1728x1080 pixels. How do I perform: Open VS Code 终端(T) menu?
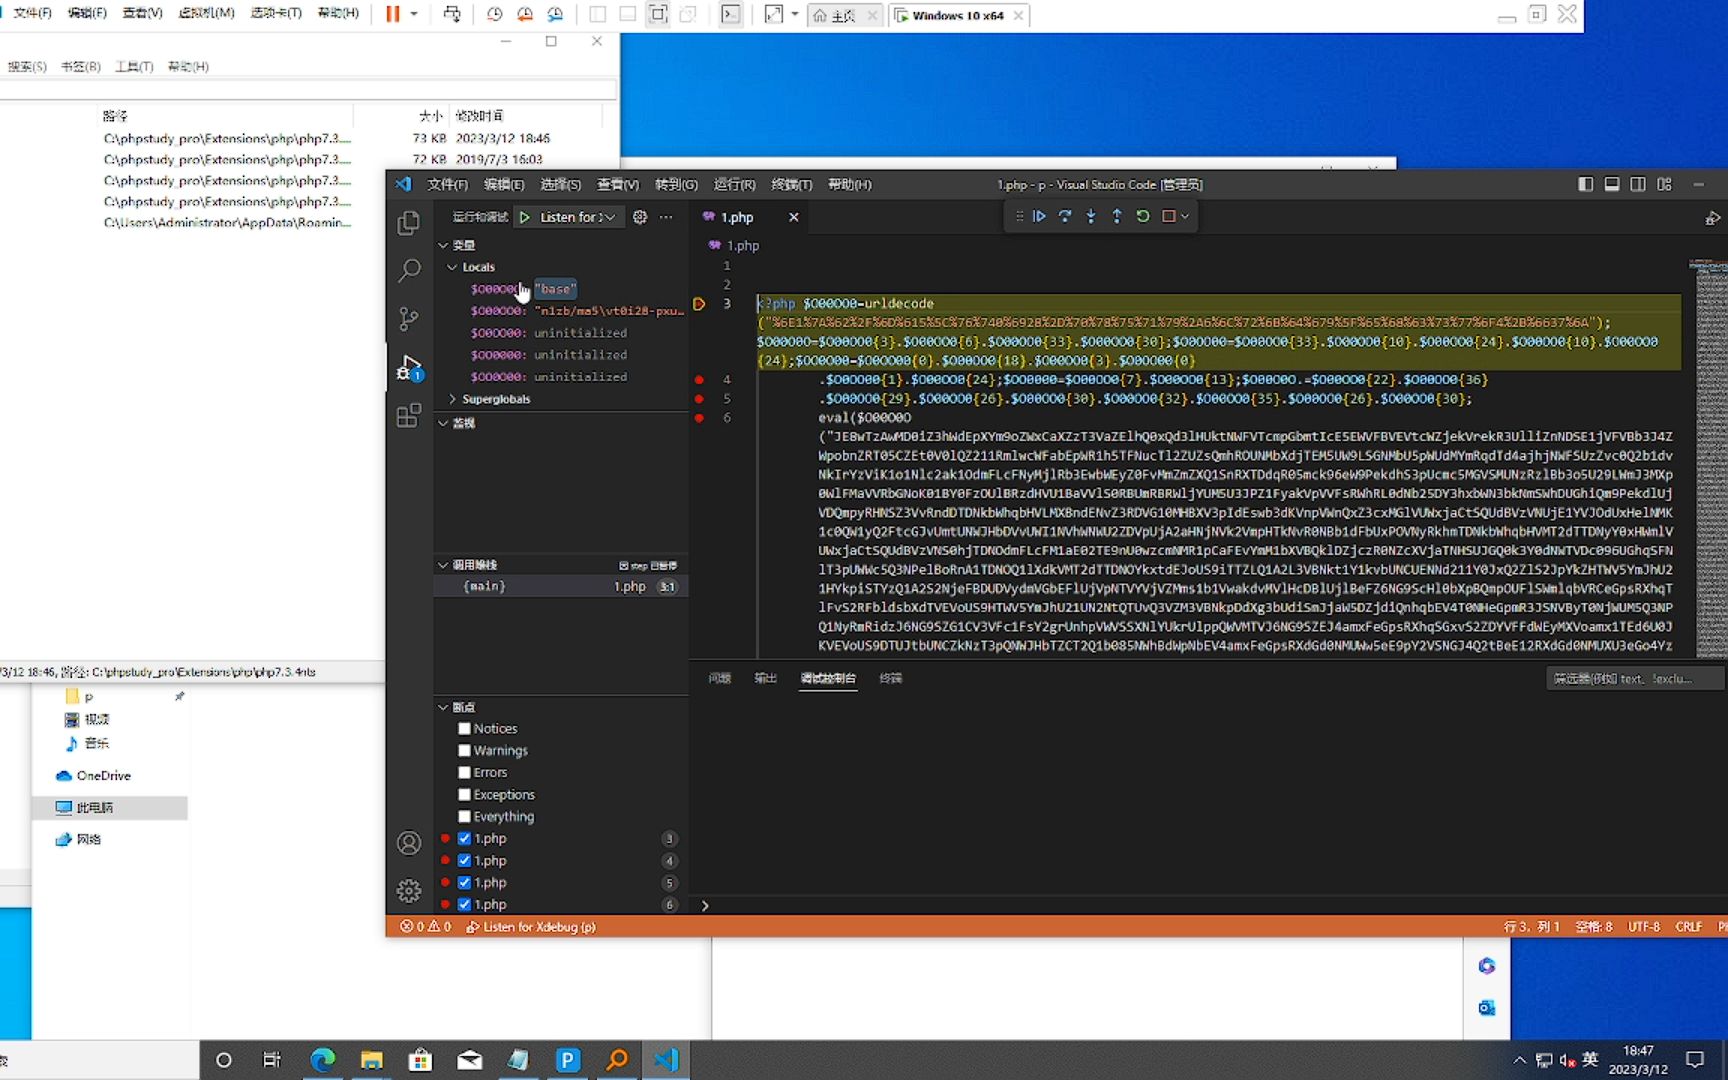[791, 184]
